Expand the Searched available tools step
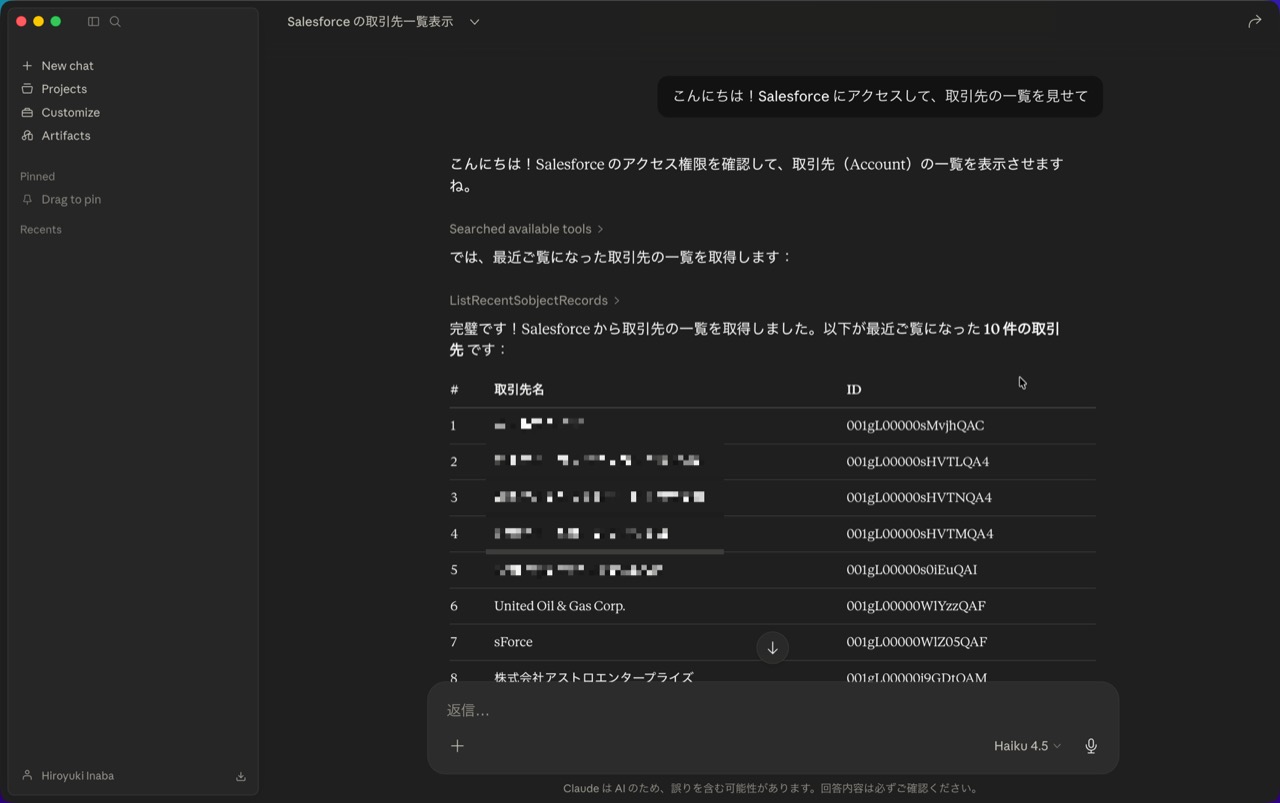Screen dimensions: 1280x803 [526, 229]
